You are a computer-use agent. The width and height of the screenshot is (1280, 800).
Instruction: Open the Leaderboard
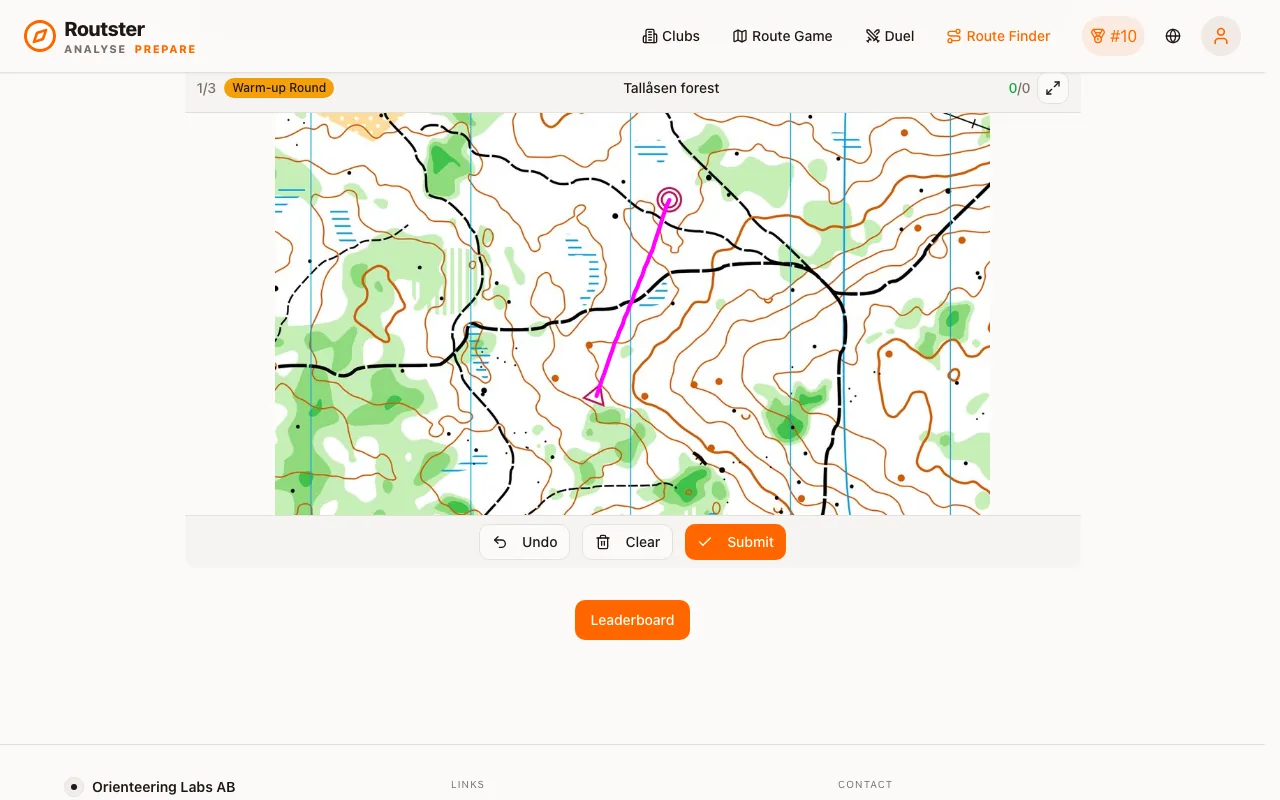click(x=632, y=620)
